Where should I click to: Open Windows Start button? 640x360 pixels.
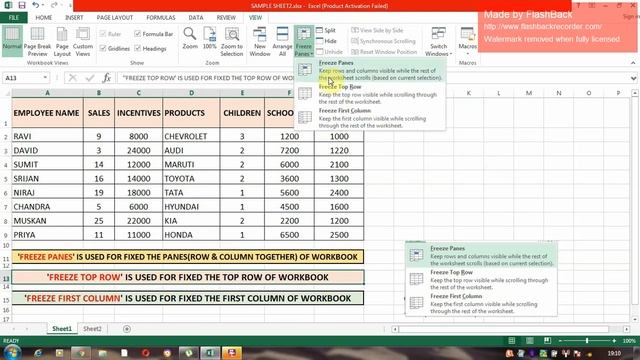point(12,352)
